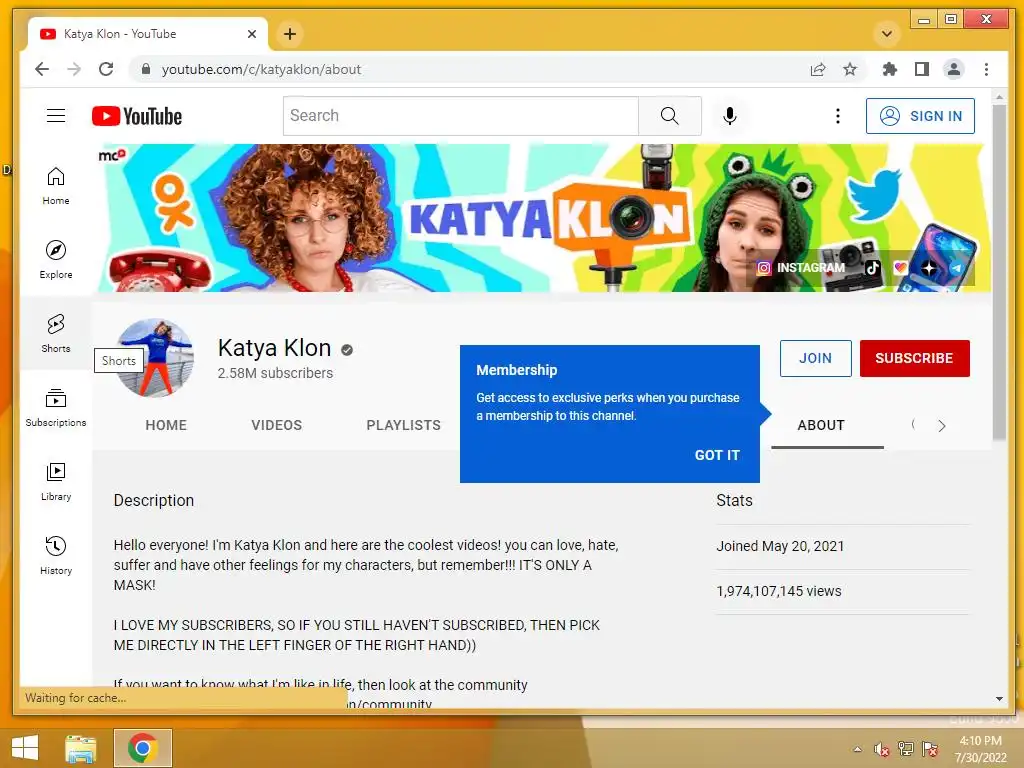Click Katya Klon channel avatar
1024x768 pixels.
coord(155,358)
